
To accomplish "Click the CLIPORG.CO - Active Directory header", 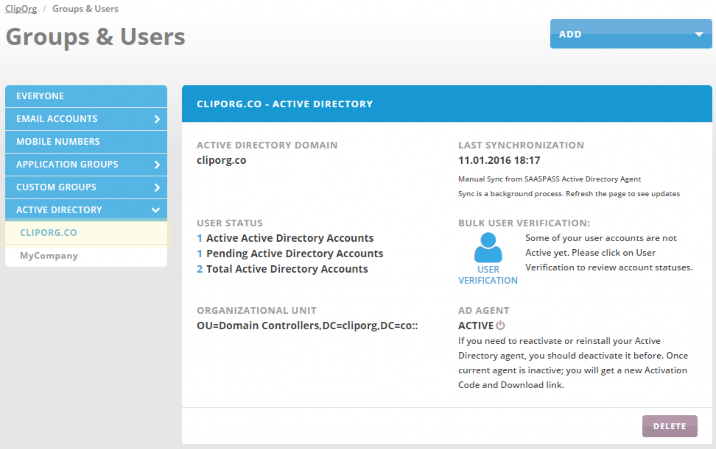I will 286,103.
